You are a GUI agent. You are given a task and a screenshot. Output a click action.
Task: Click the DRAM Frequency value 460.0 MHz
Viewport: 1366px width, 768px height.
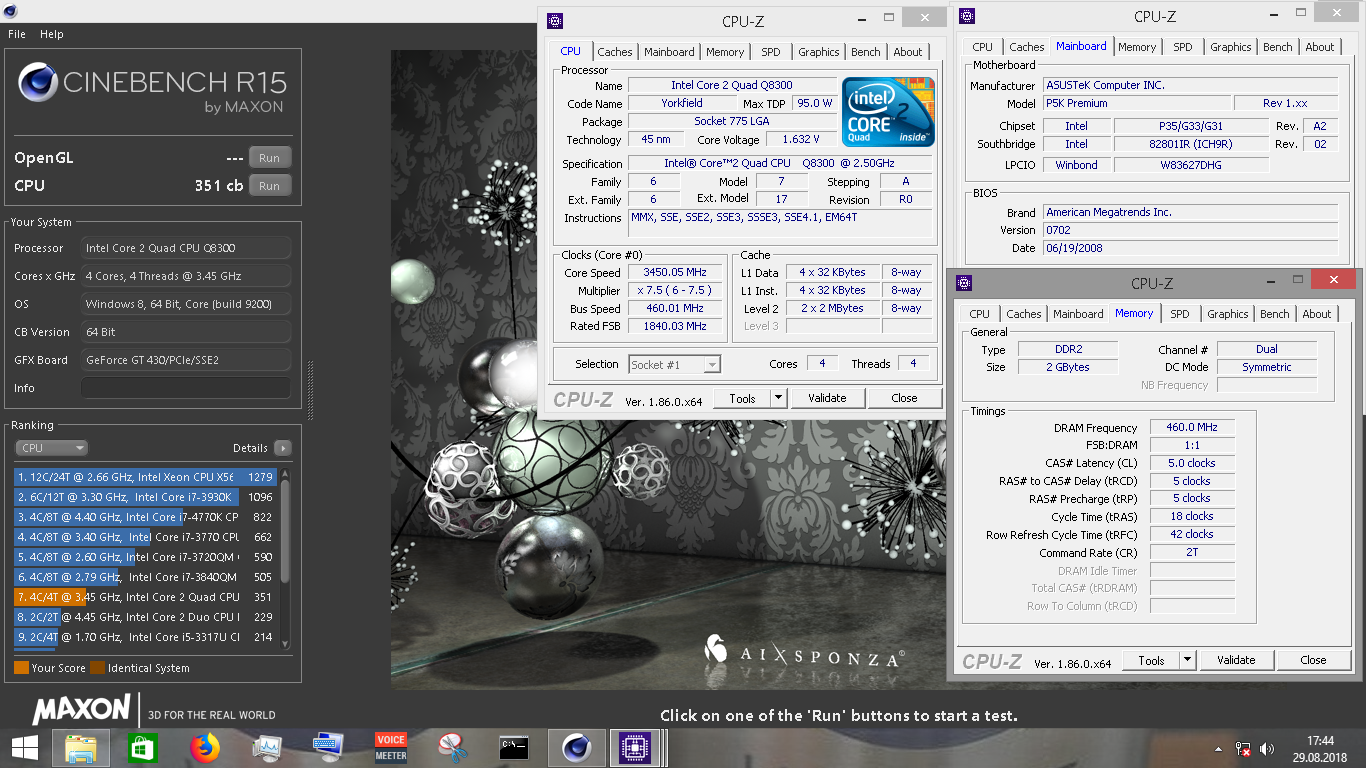point(1192,427)
